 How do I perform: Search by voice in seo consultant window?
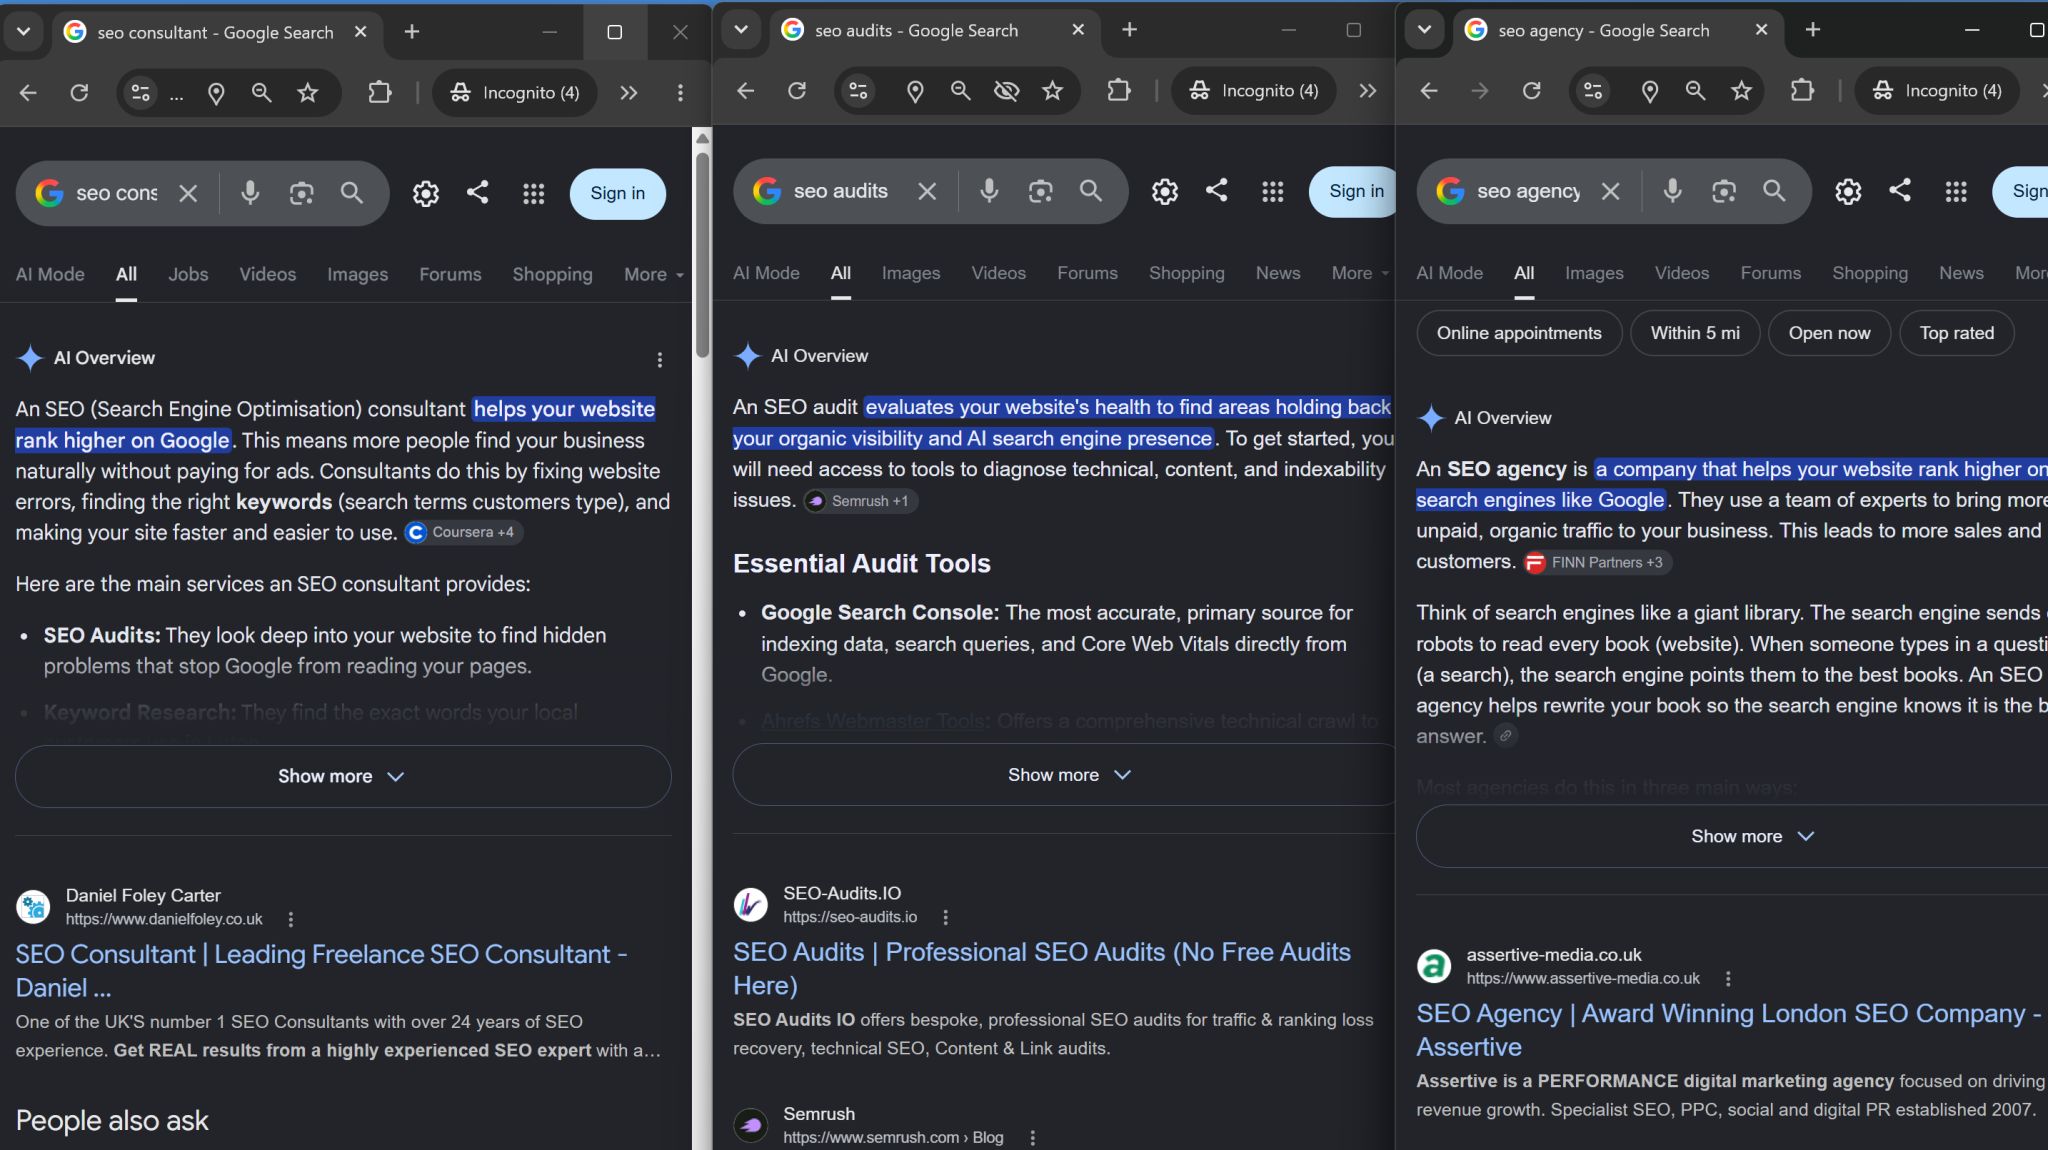click(250, 193)
